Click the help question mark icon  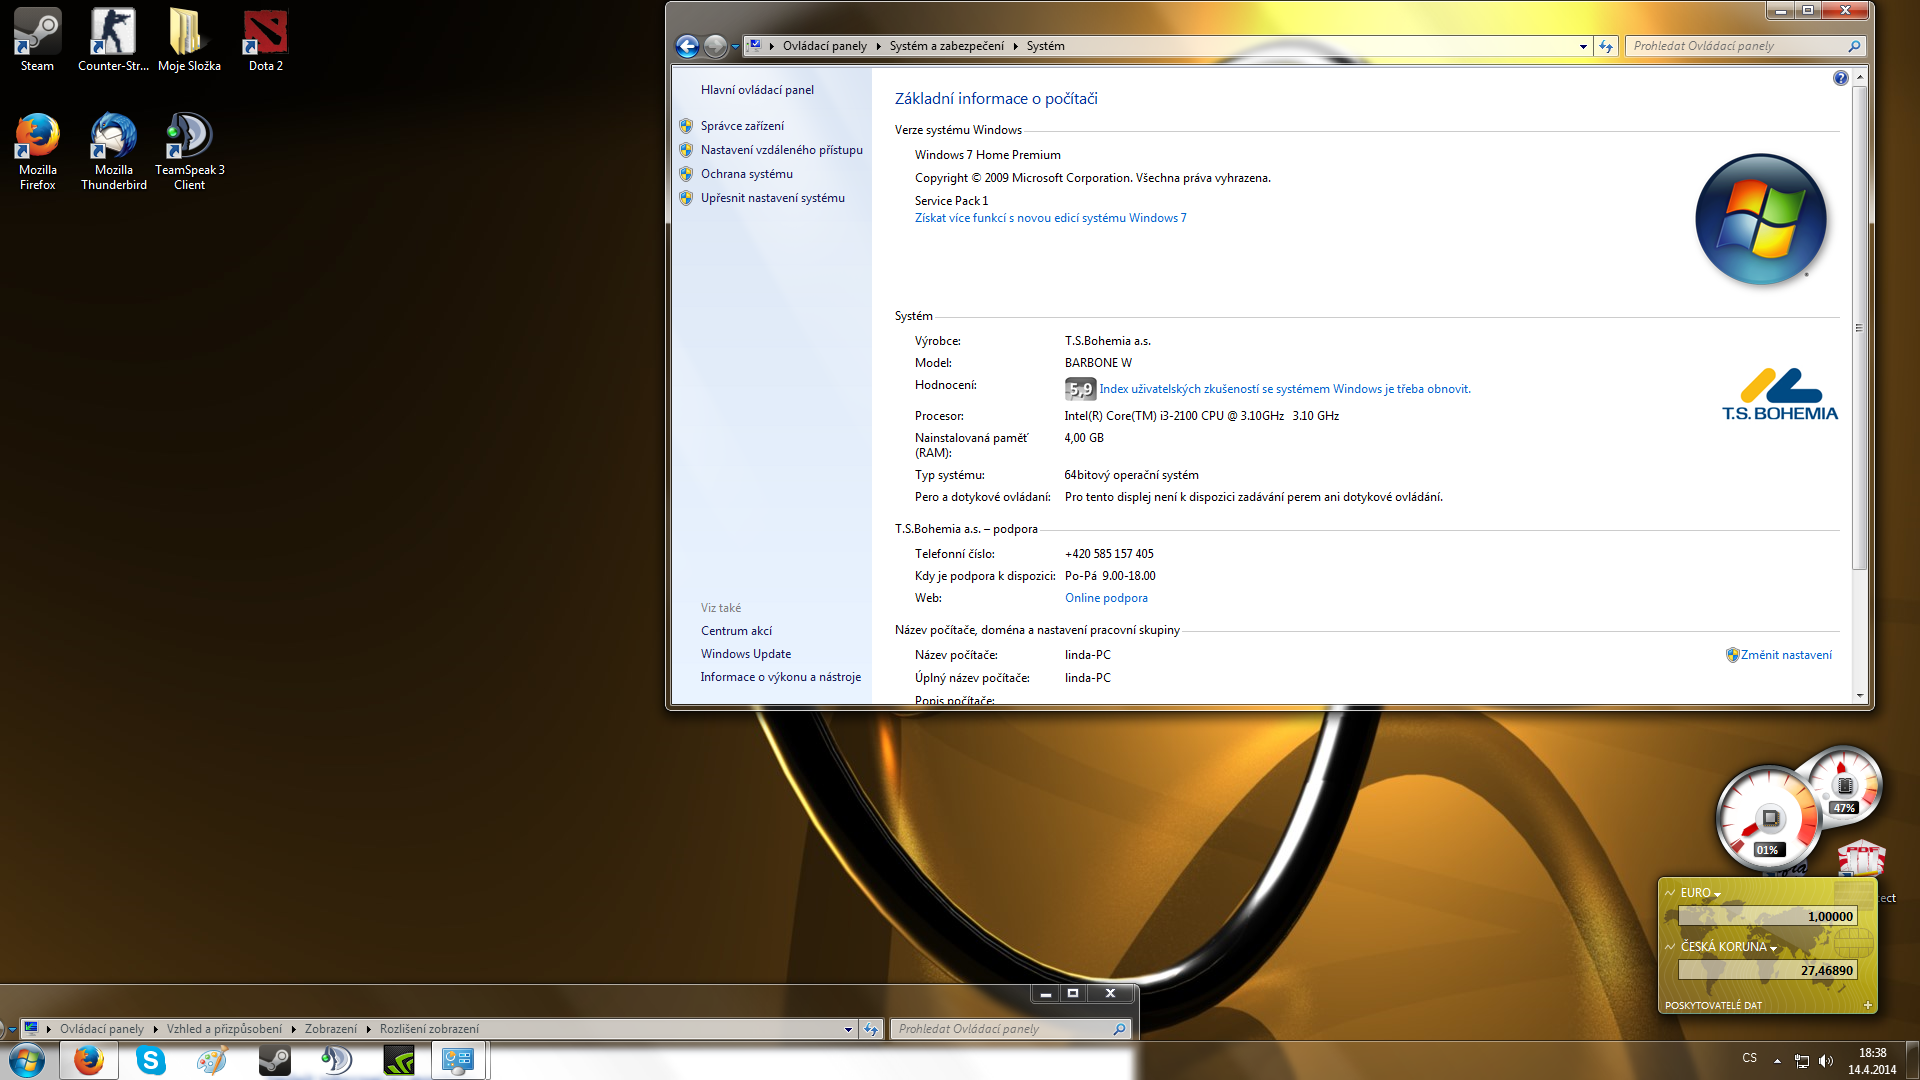(1840, 78)
